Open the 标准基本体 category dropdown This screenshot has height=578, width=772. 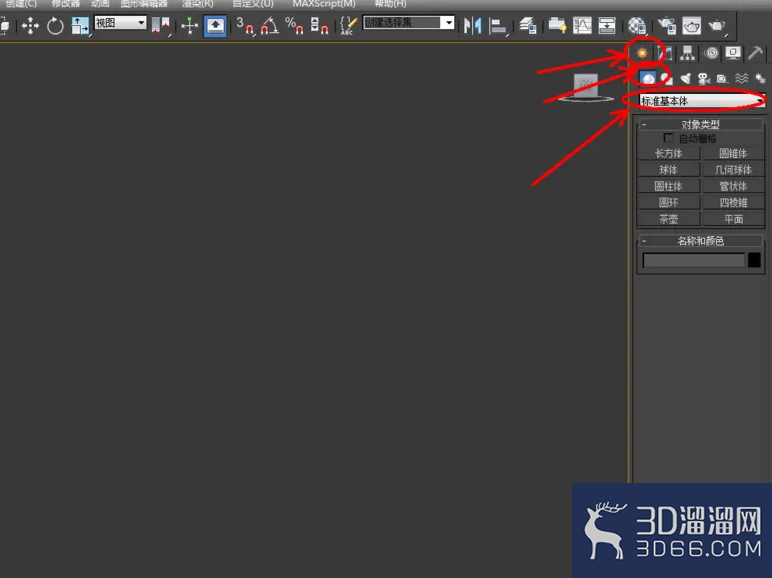click(x=702, y=100)
